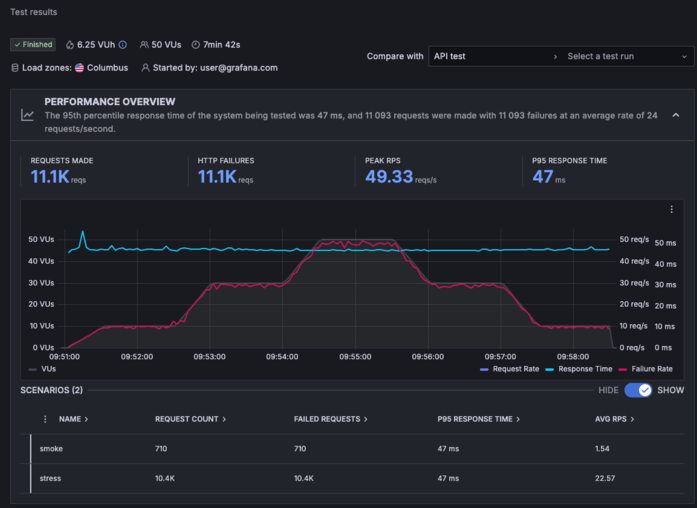Screen dimensions: 697x508
Task: Click the 6.25 VUh value
Action: pyautogui.click(x=96, y=45)
